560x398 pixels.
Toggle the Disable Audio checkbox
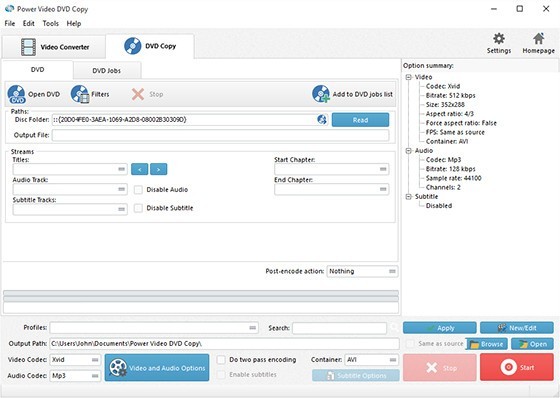pos(138,190)
